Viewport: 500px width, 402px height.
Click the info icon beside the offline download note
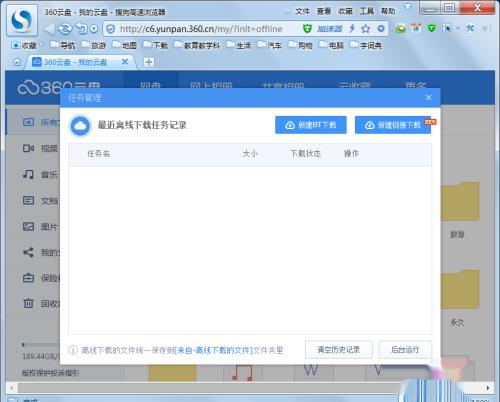click(x=73, y=350)
